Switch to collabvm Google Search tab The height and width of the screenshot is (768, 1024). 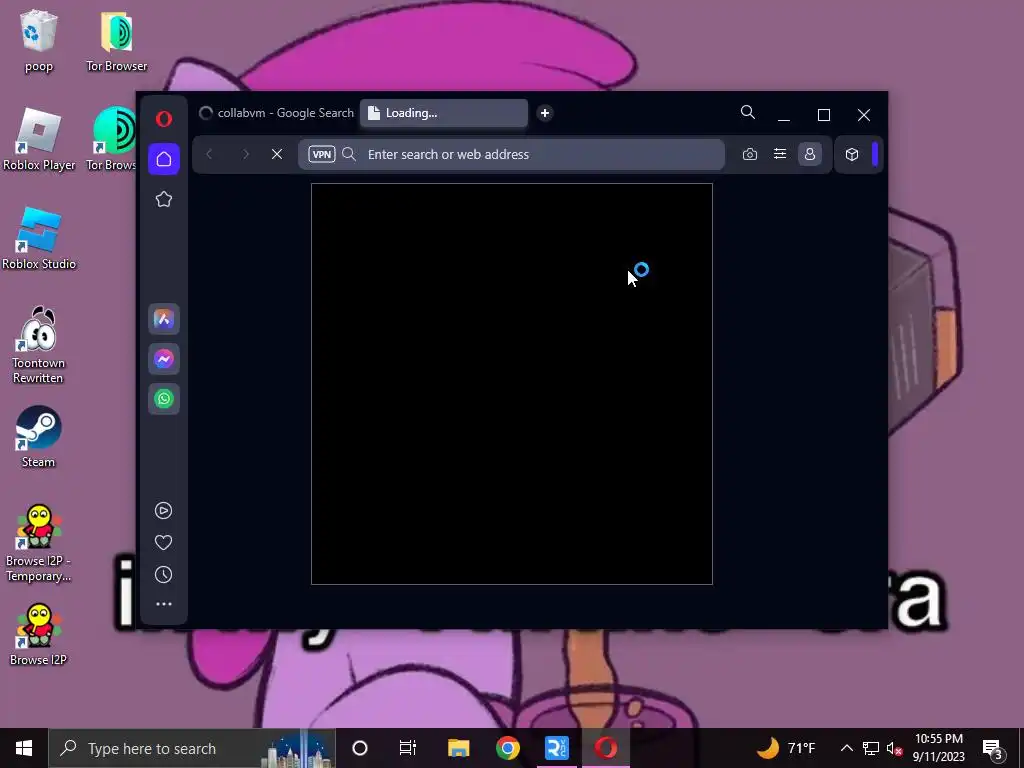coord(277,113)
